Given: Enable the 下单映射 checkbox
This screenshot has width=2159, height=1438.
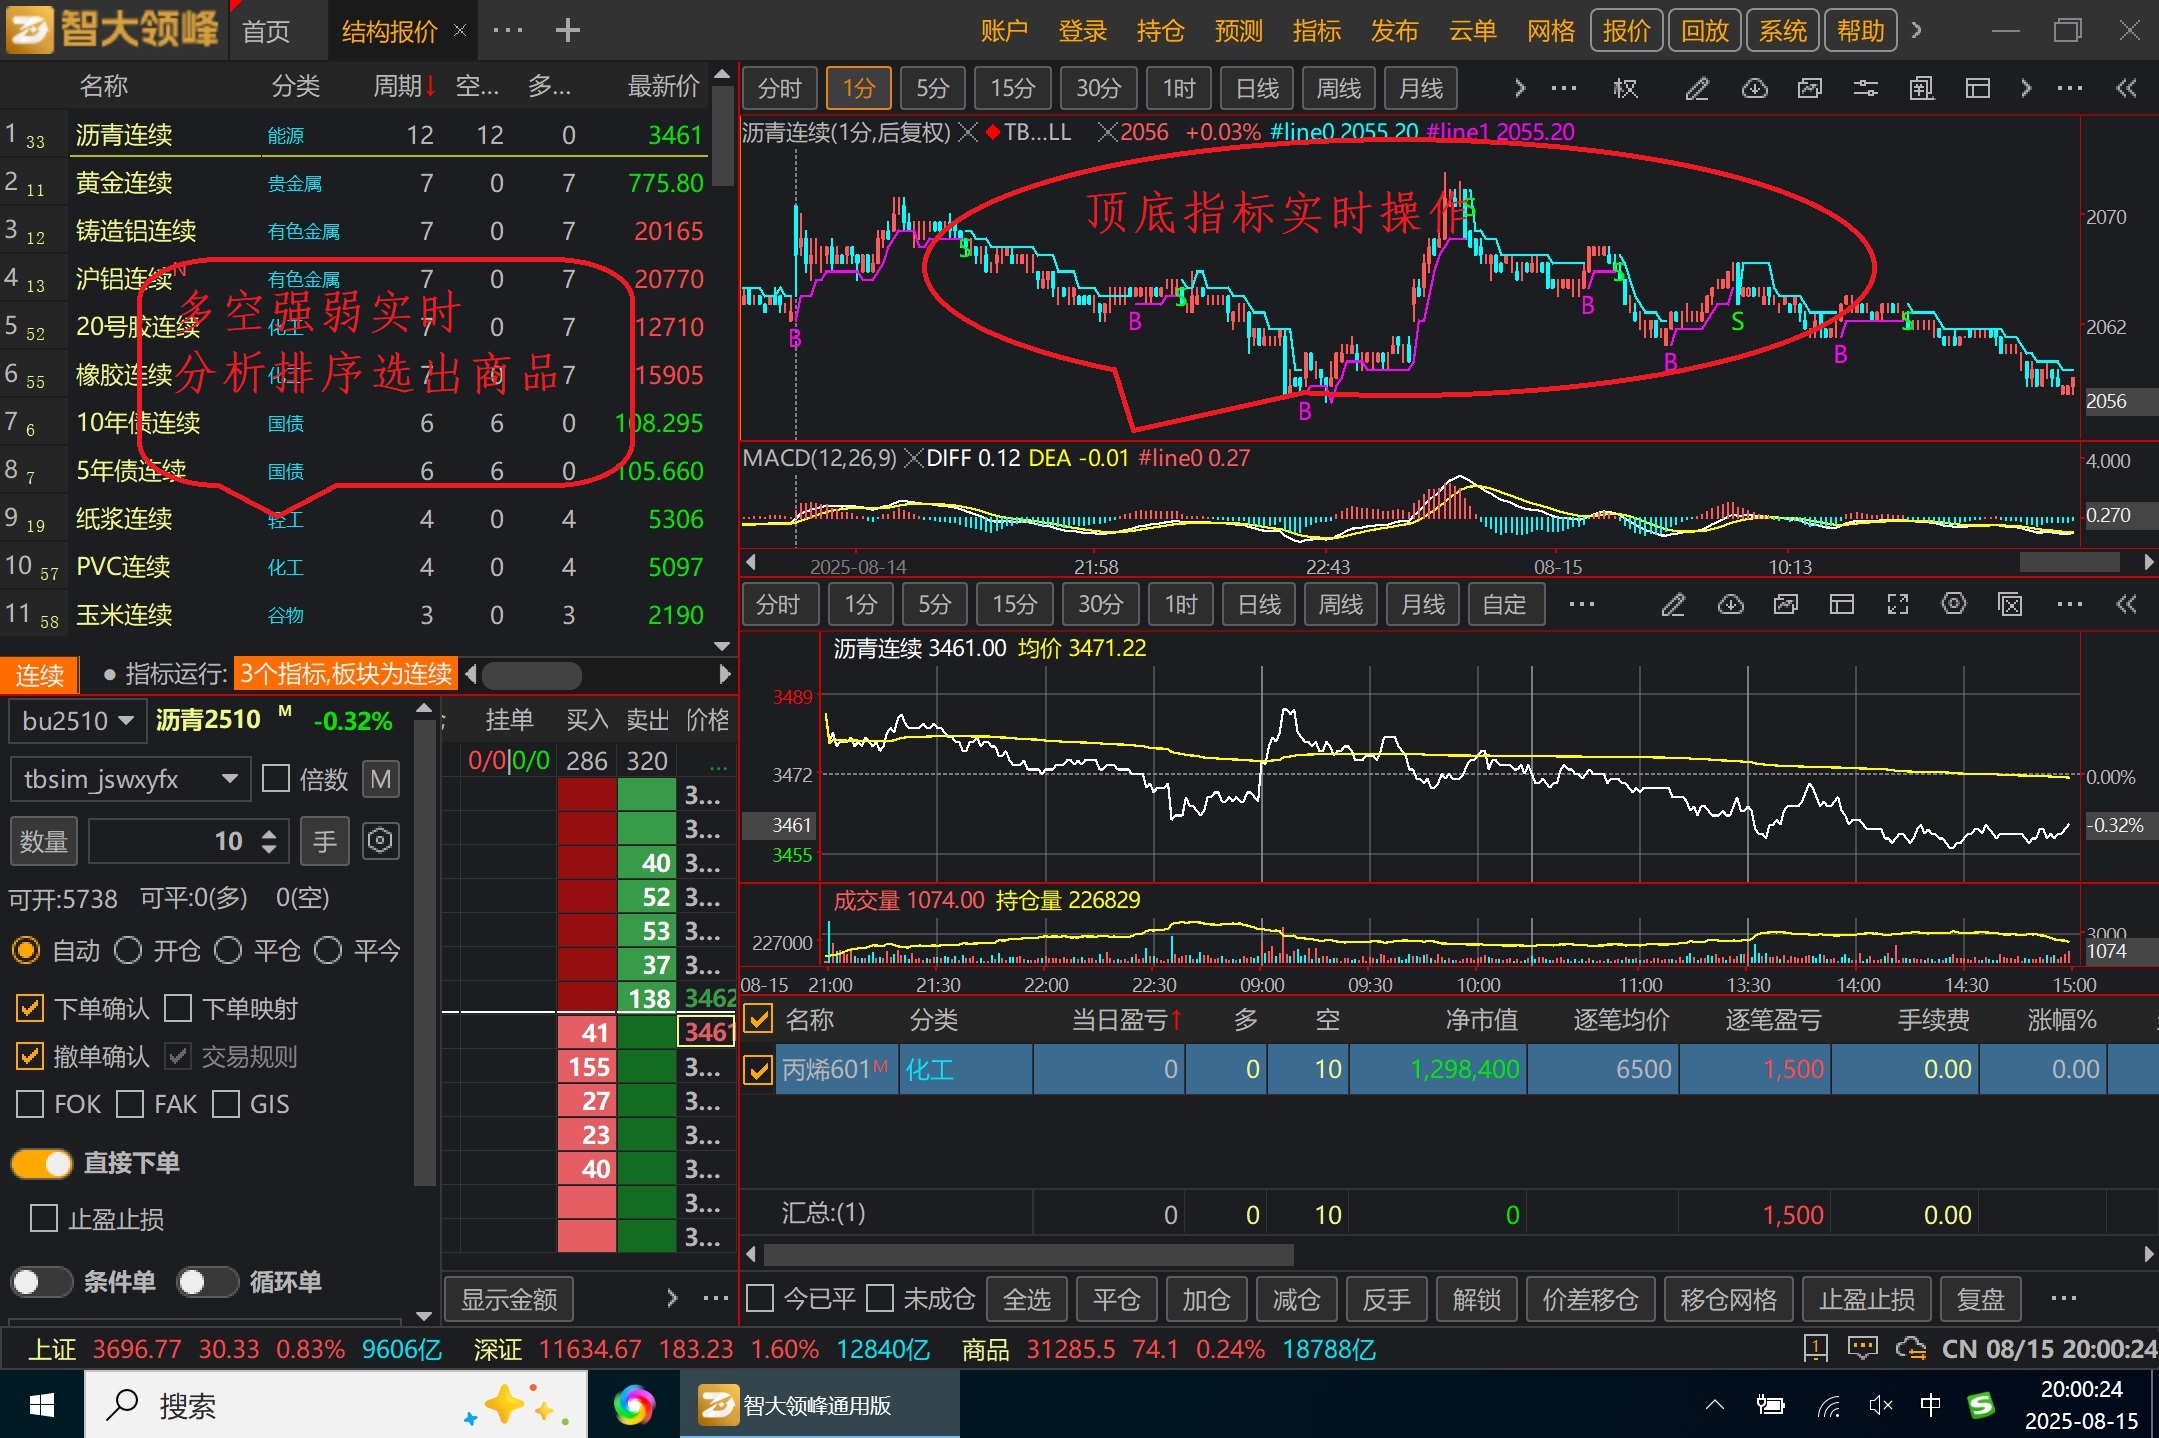Looking at the screenshot, I should [178, 1008].
